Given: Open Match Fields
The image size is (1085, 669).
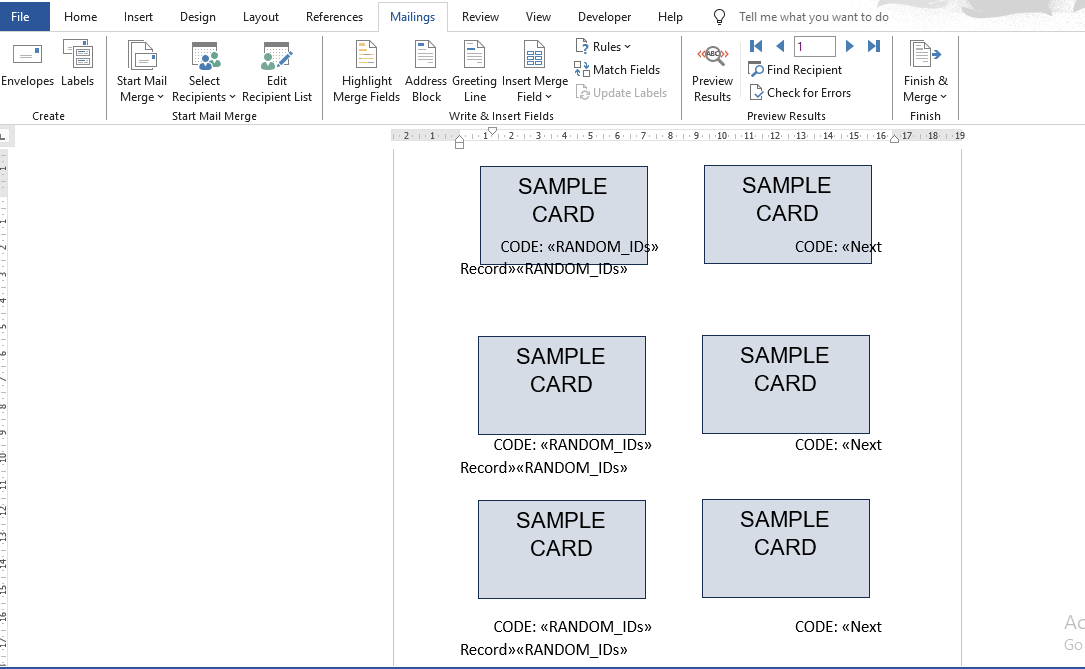Looking at the screenshot, I should (617, 69).
